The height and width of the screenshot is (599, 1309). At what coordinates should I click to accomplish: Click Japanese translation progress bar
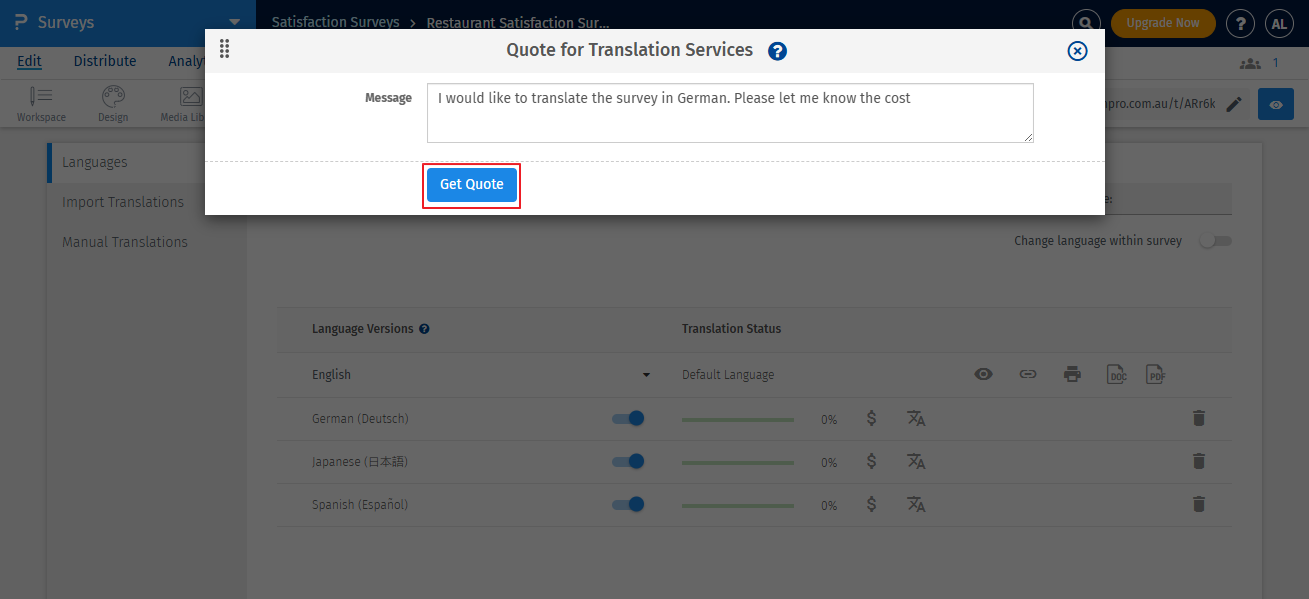(x=738, y=463)
